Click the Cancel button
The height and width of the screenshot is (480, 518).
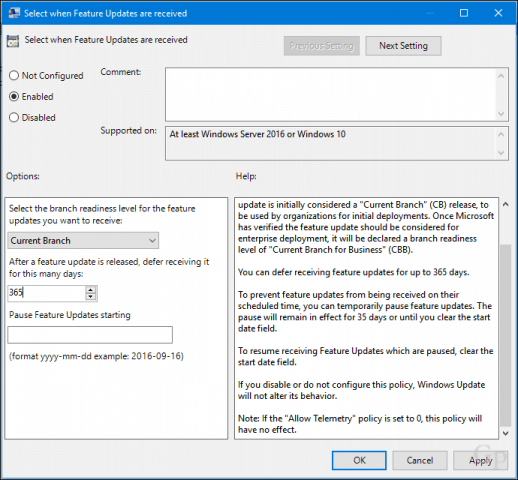click(420, 461)
